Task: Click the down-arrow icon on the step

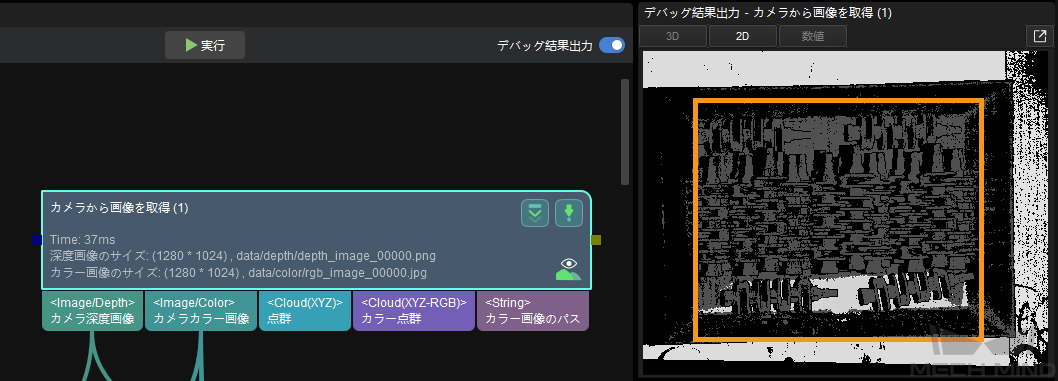Action: 569,213
